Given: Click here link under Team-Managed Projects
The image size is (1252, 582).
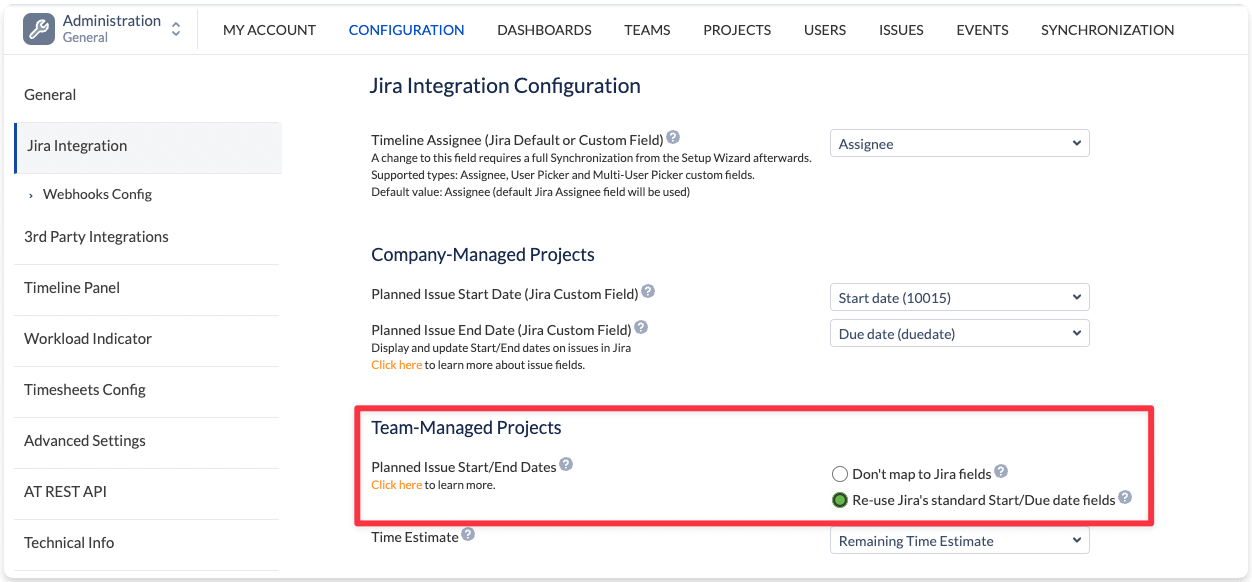Looking at the screenshot, I should 396,485.
